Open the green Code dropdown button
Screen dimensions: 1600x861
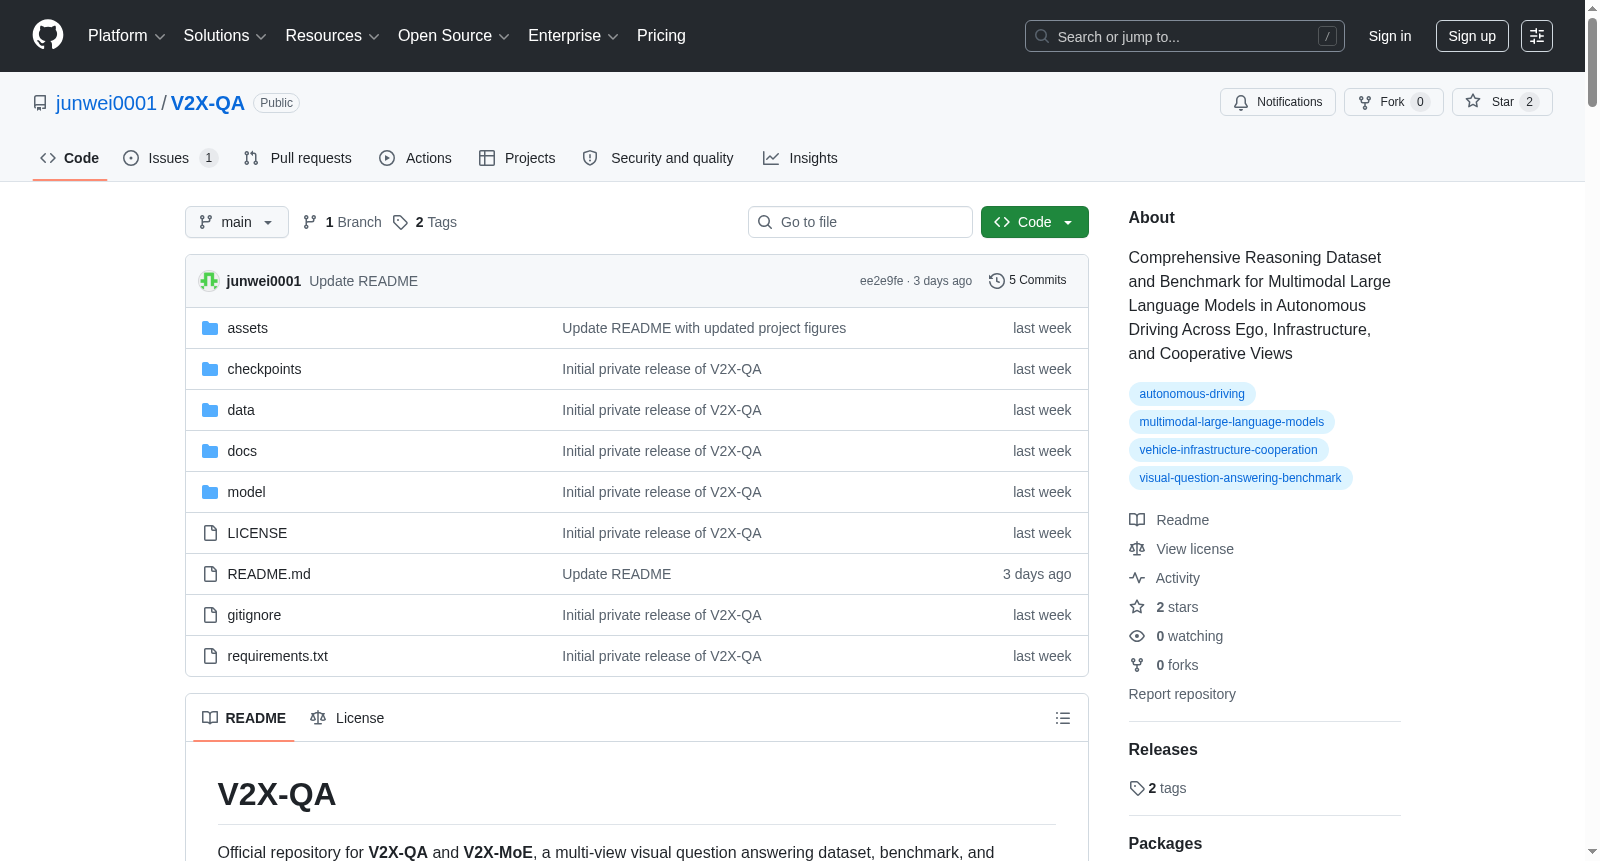[1035, 222]
